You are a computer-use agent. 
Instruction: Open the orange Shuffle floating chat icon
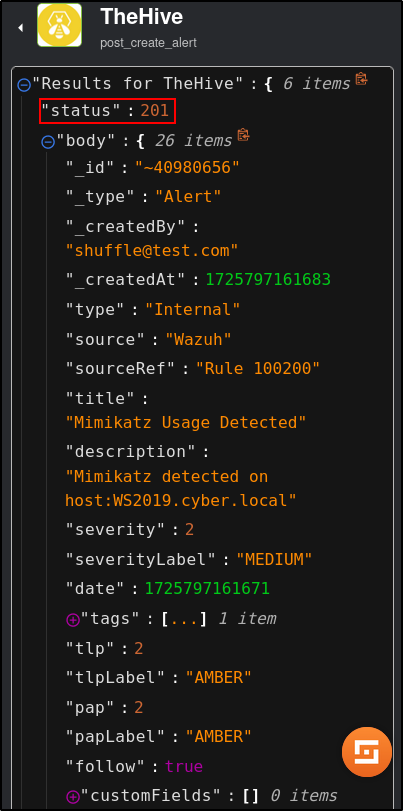[x=367, y=752]
